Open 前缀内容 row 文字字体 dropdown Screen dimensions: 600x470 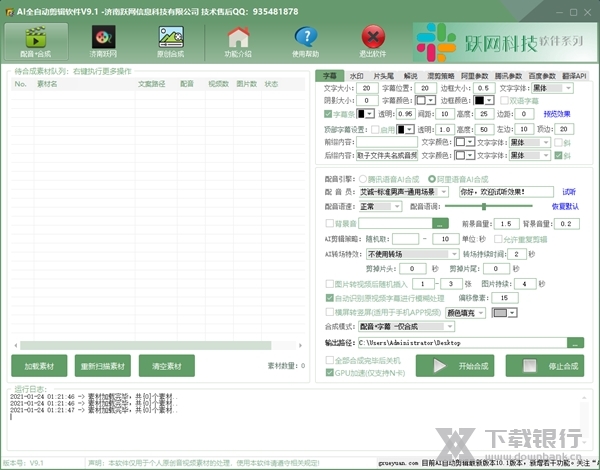(530, 142)
